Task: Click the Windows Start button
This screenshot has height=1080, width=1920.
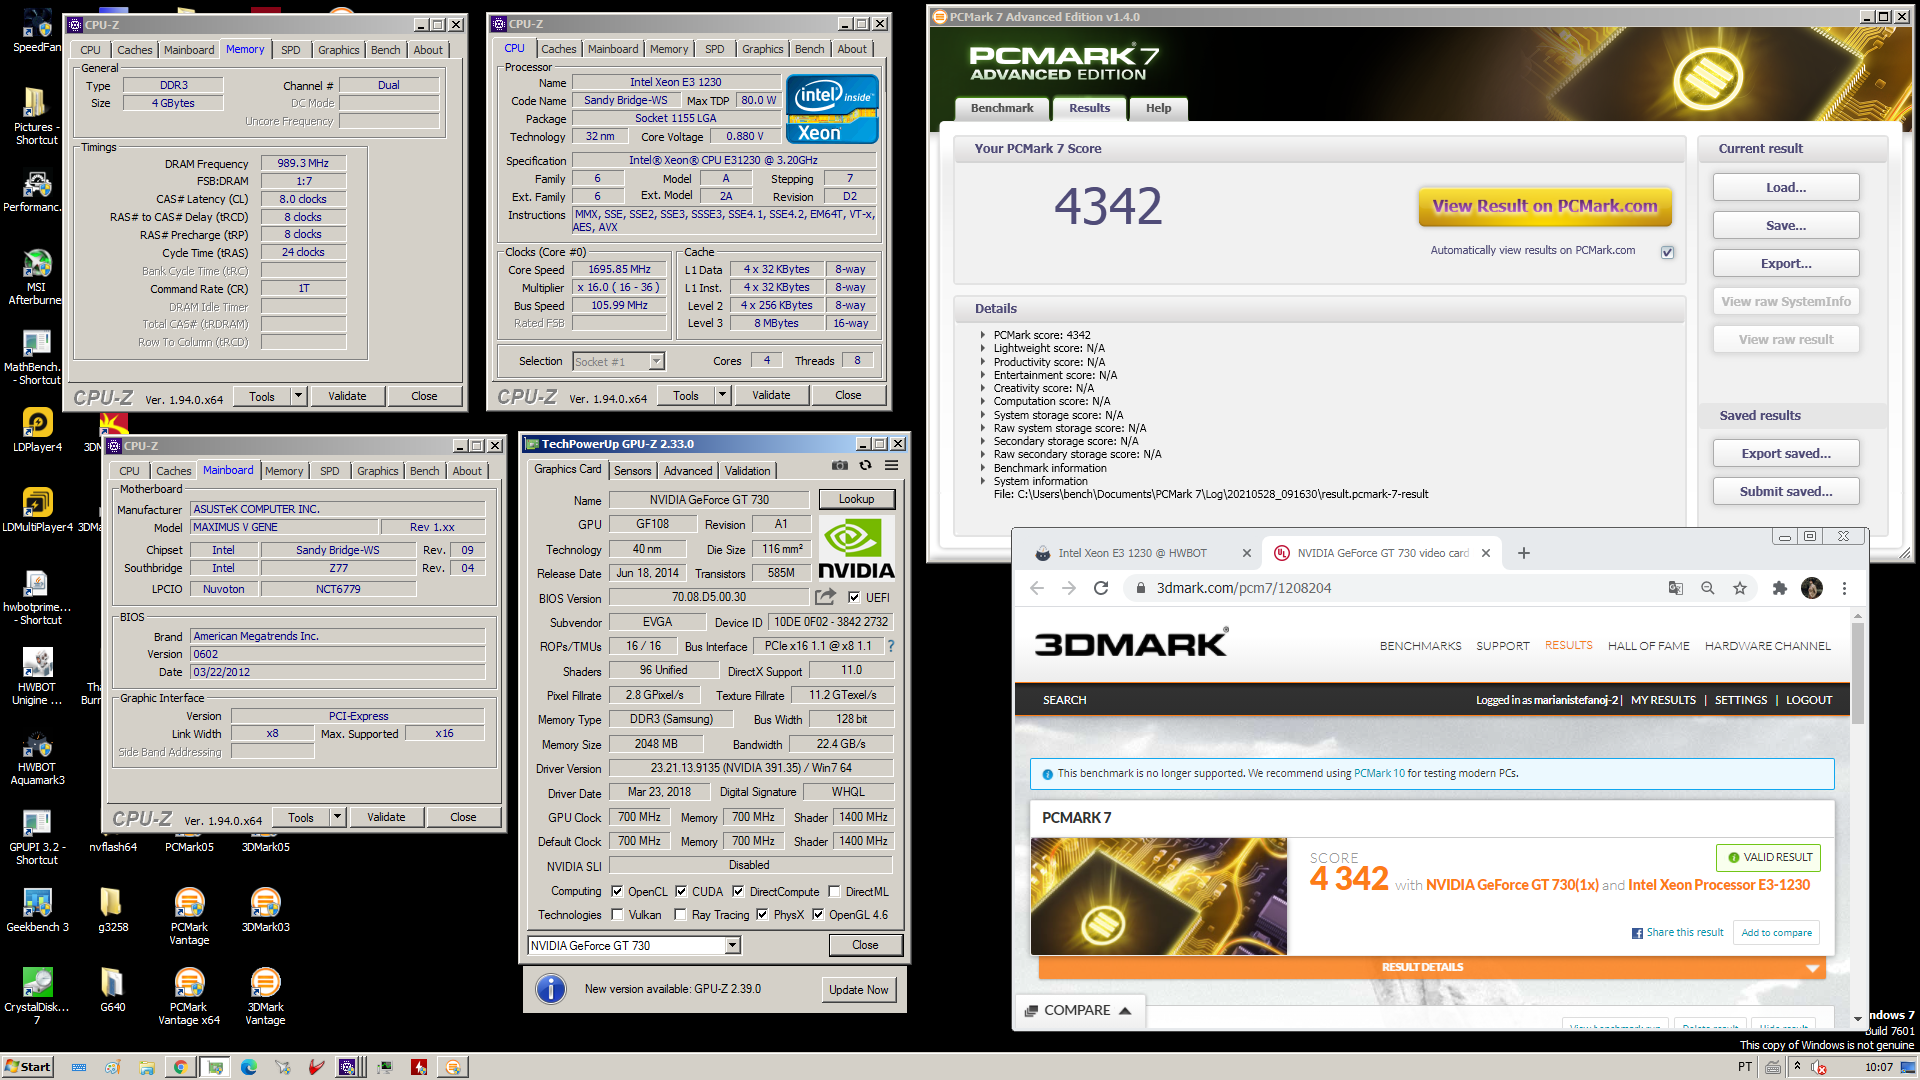Action: click(28, 1067)
